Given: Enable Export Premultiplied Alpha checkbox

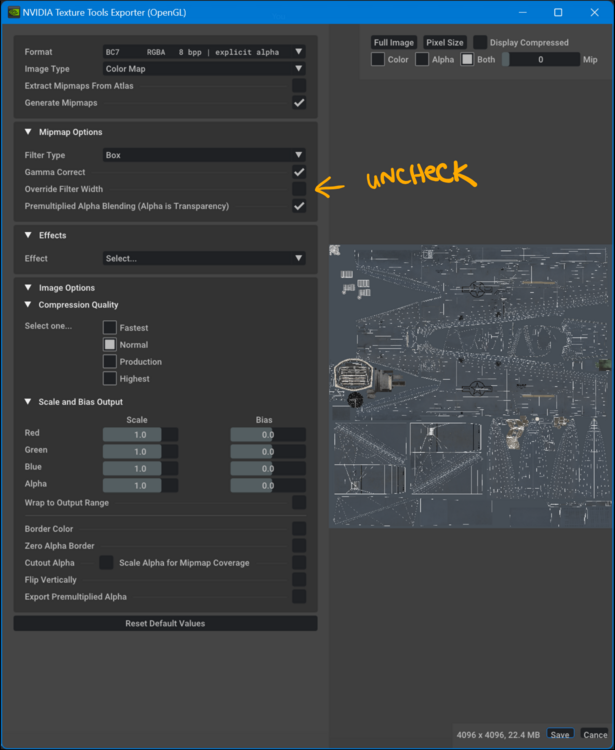Looking at the screenshot, I should coord(299,596).
